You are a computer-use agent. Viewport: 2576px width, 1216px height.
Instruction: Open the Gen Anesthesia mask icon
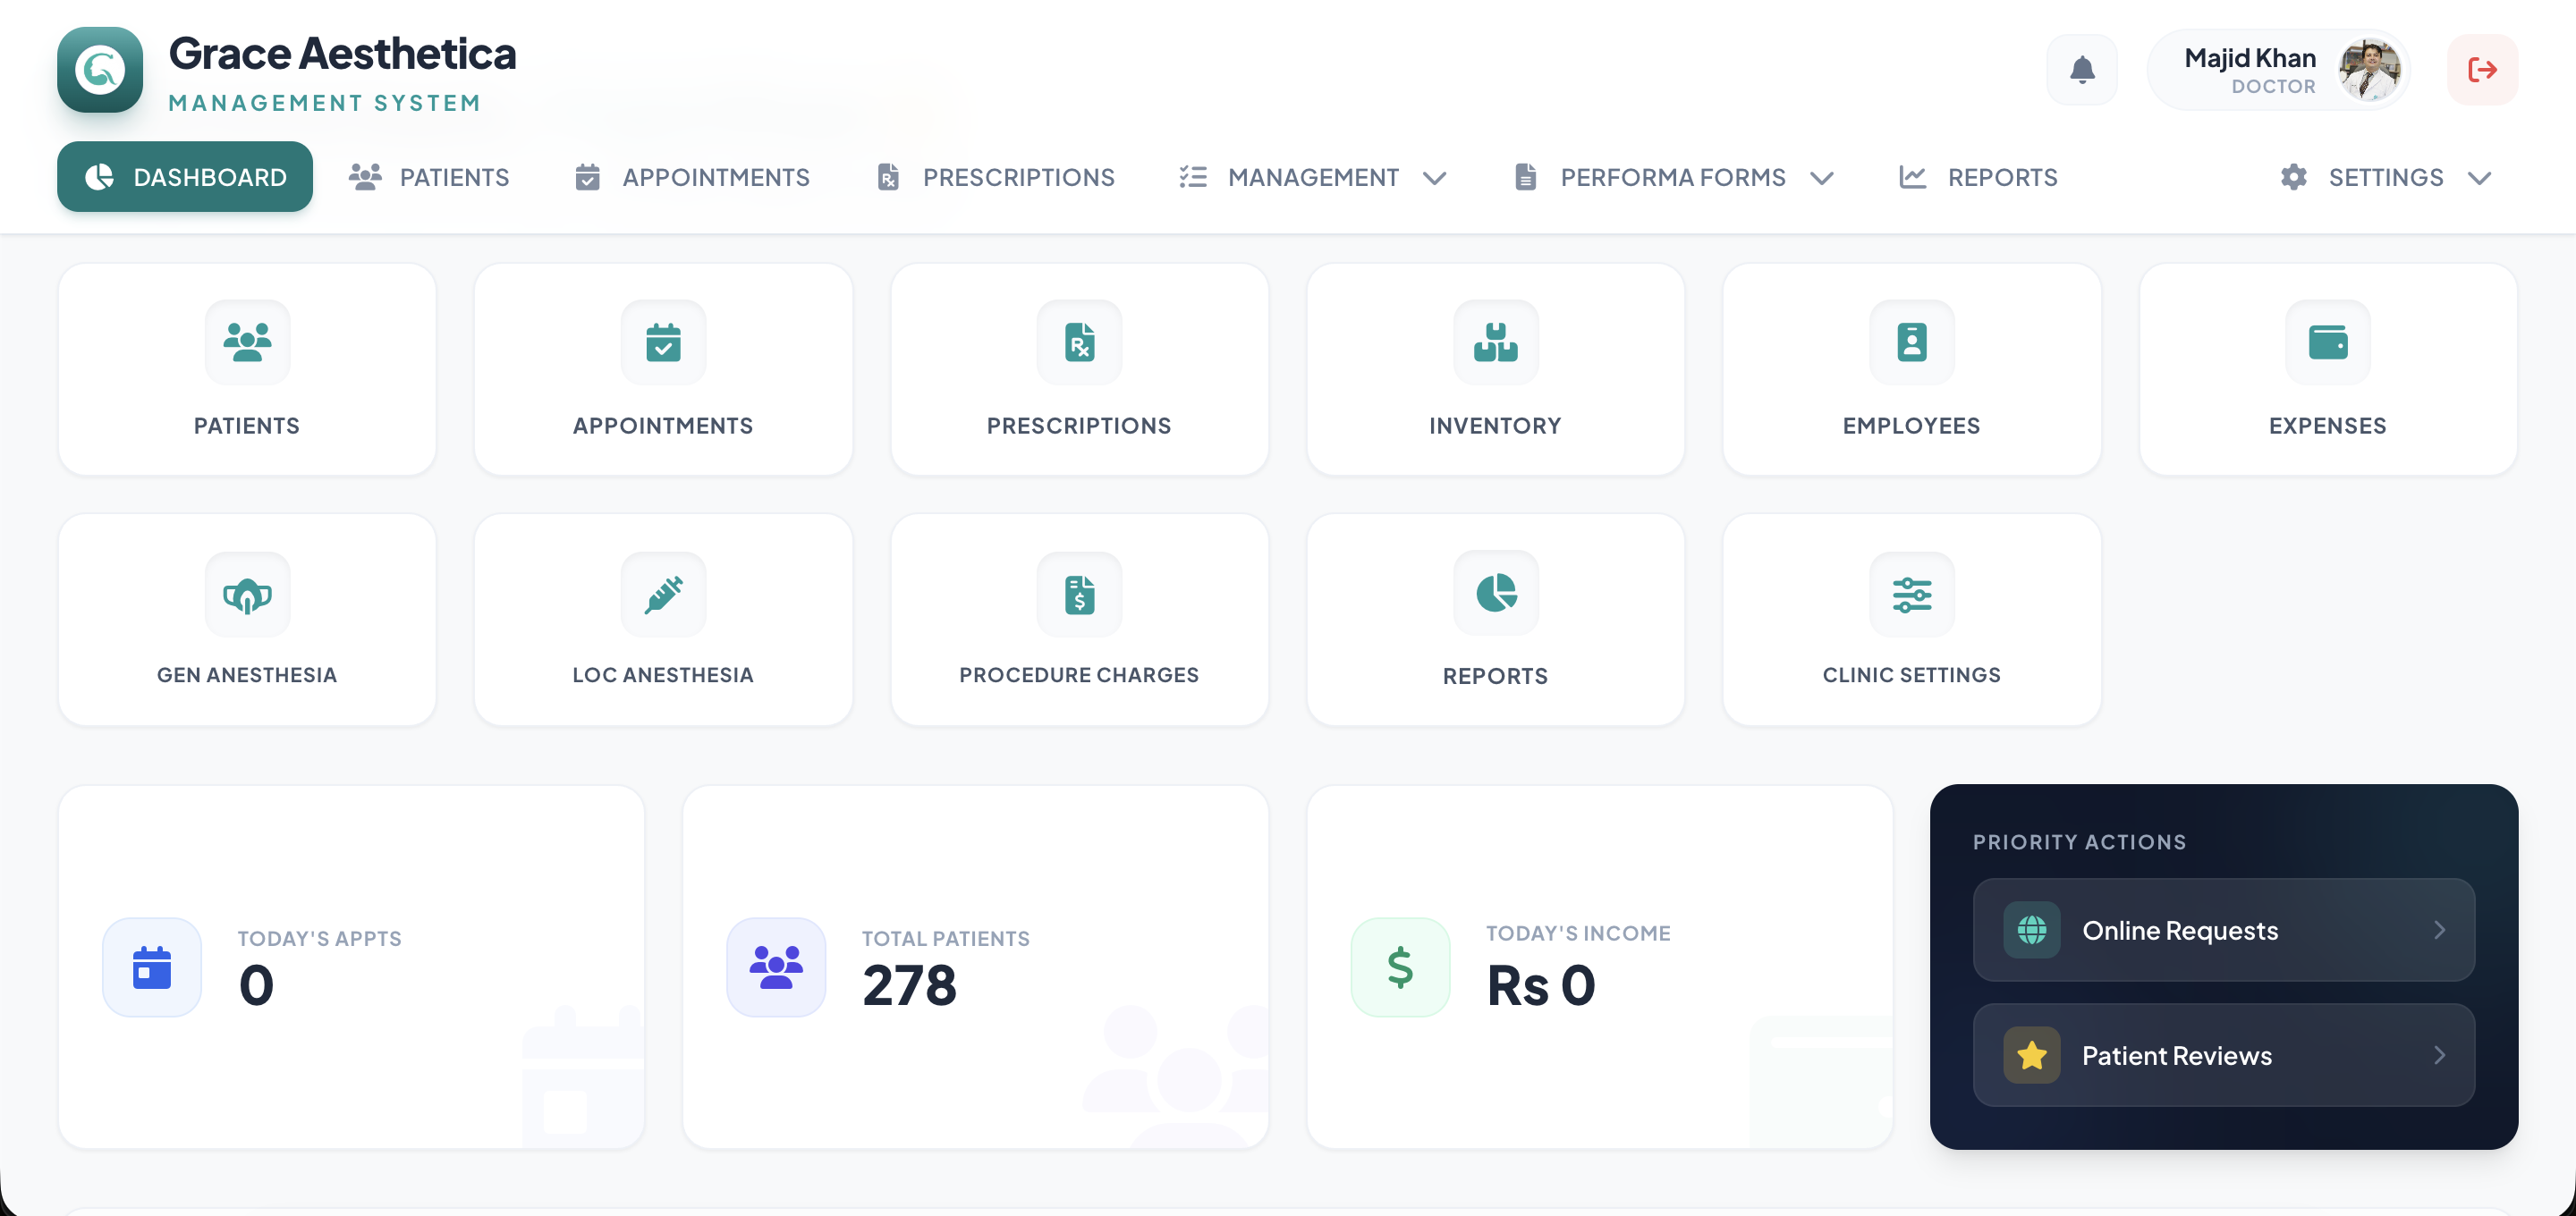click(247, 594)
